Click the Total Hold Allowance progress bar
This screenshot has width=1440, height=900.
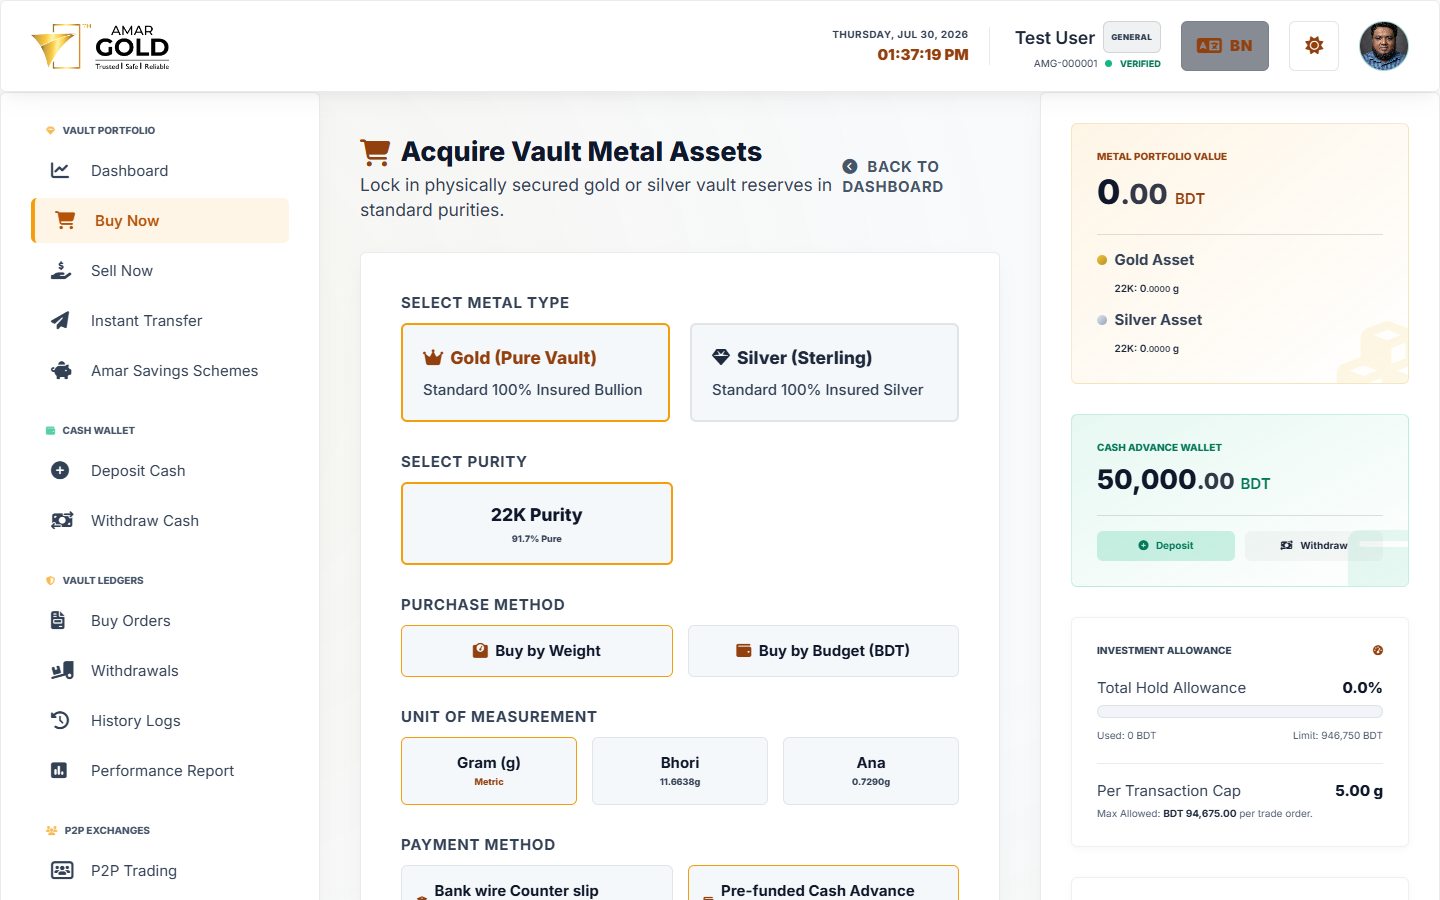point(1240,712)
